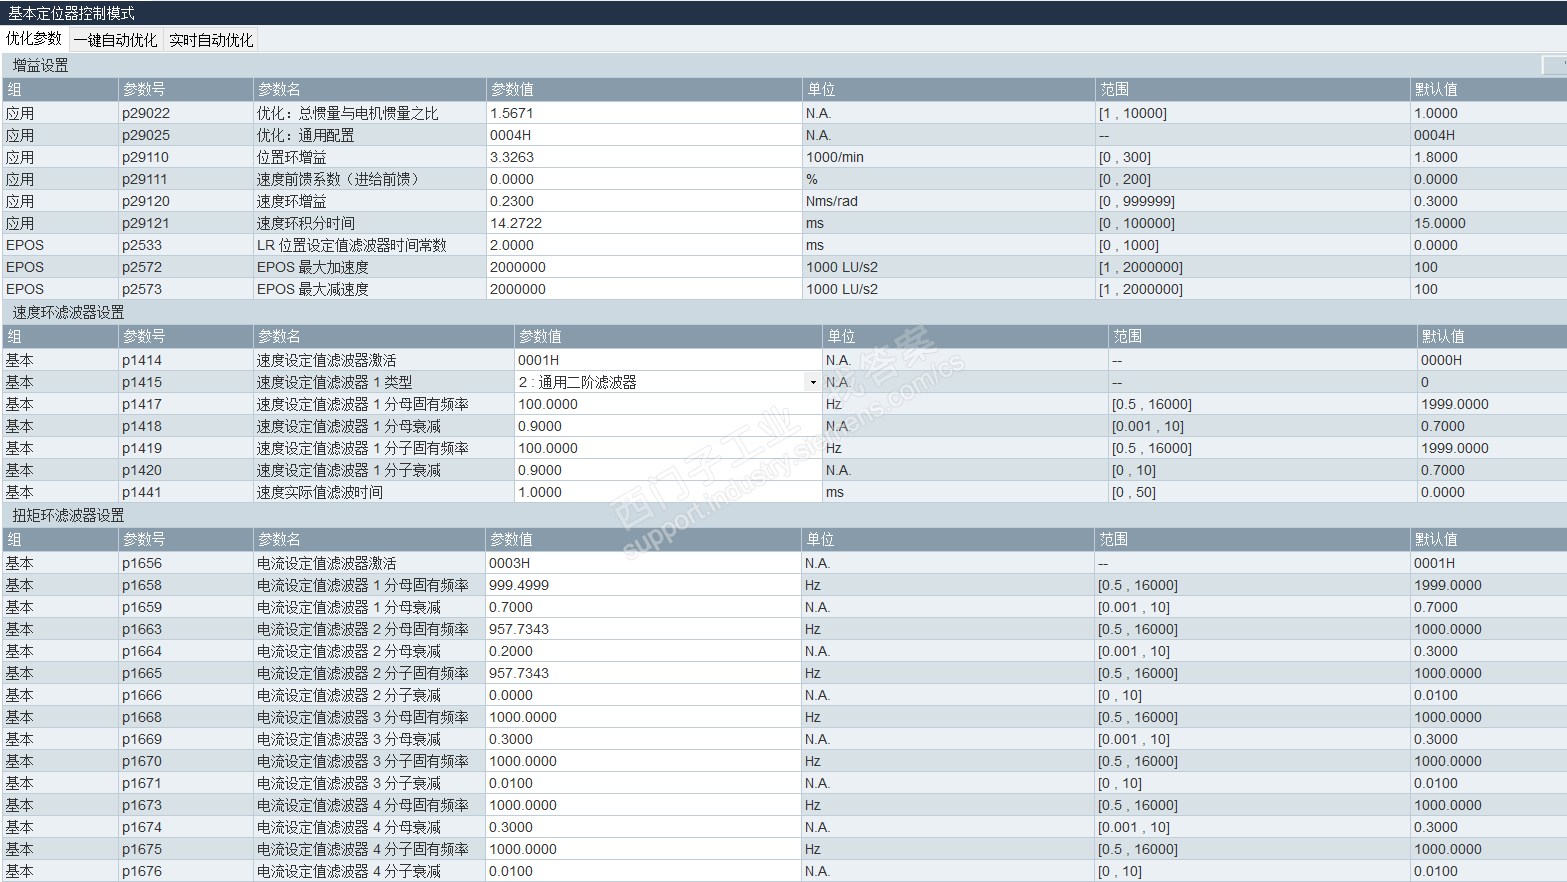Edit the p1676 value field 0.0100
1567x882 pixels.
(643, 871)
